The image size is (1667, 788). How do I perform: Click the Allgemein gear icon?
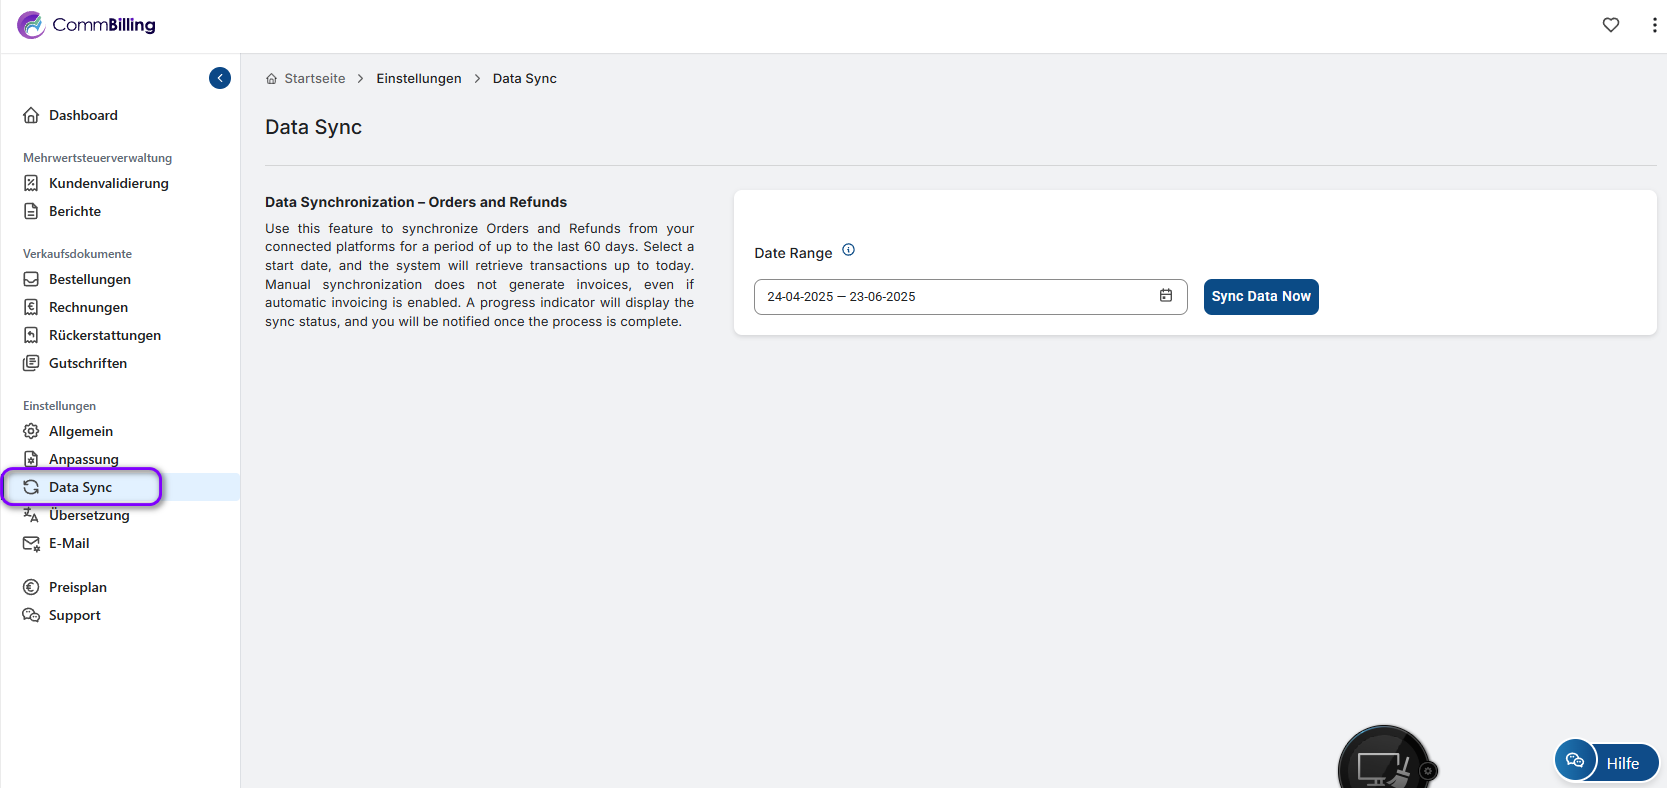click(x=31, y=431)
